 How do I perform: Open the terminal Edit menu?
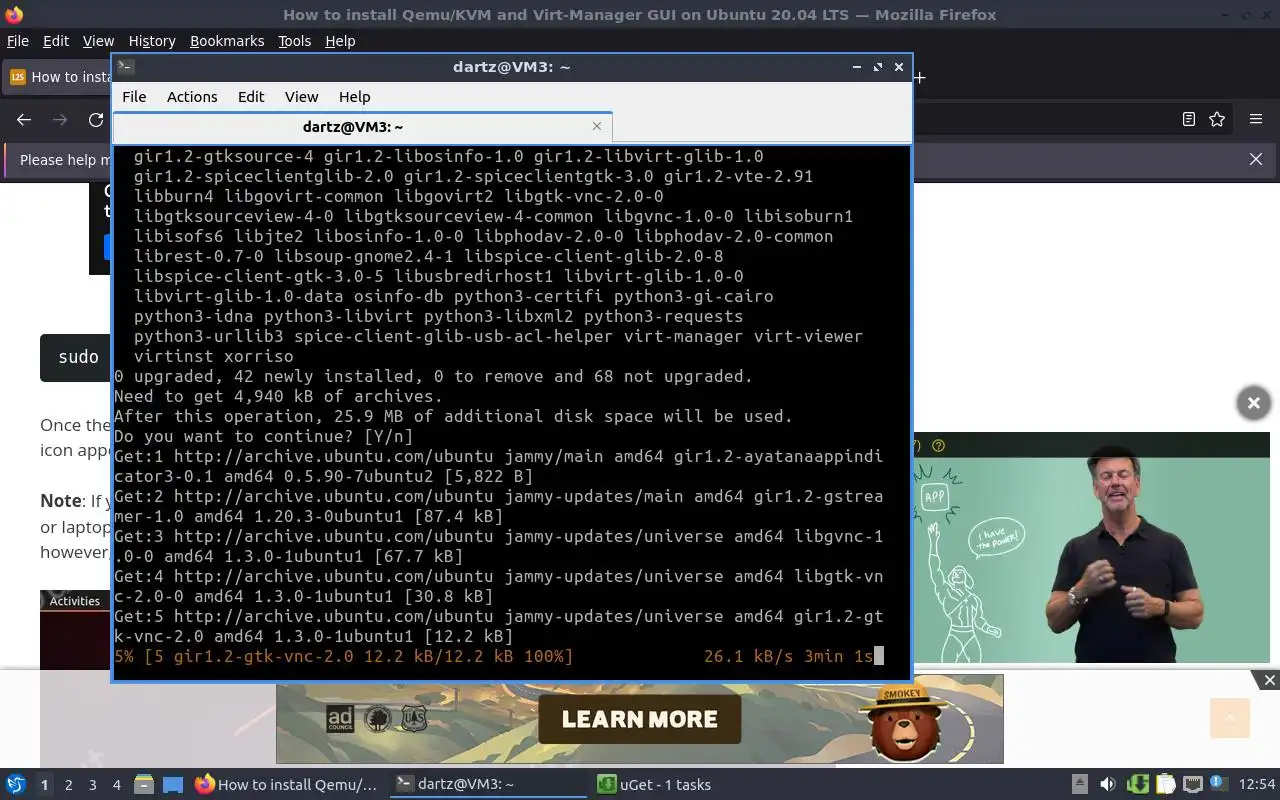251,97
